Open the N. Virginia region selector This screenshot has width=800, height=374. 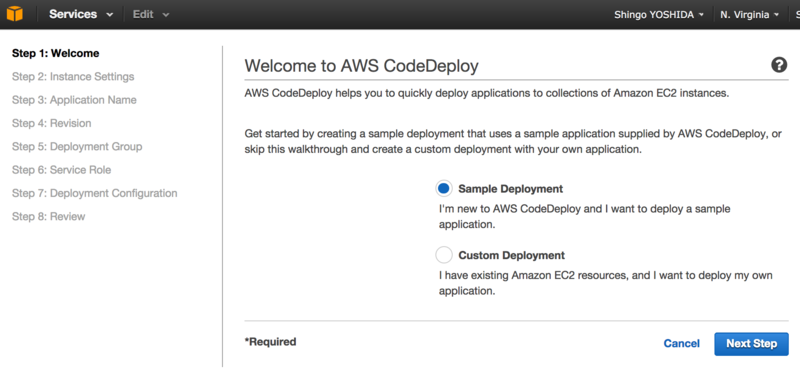pyautogui.click(x=749, y=15)
